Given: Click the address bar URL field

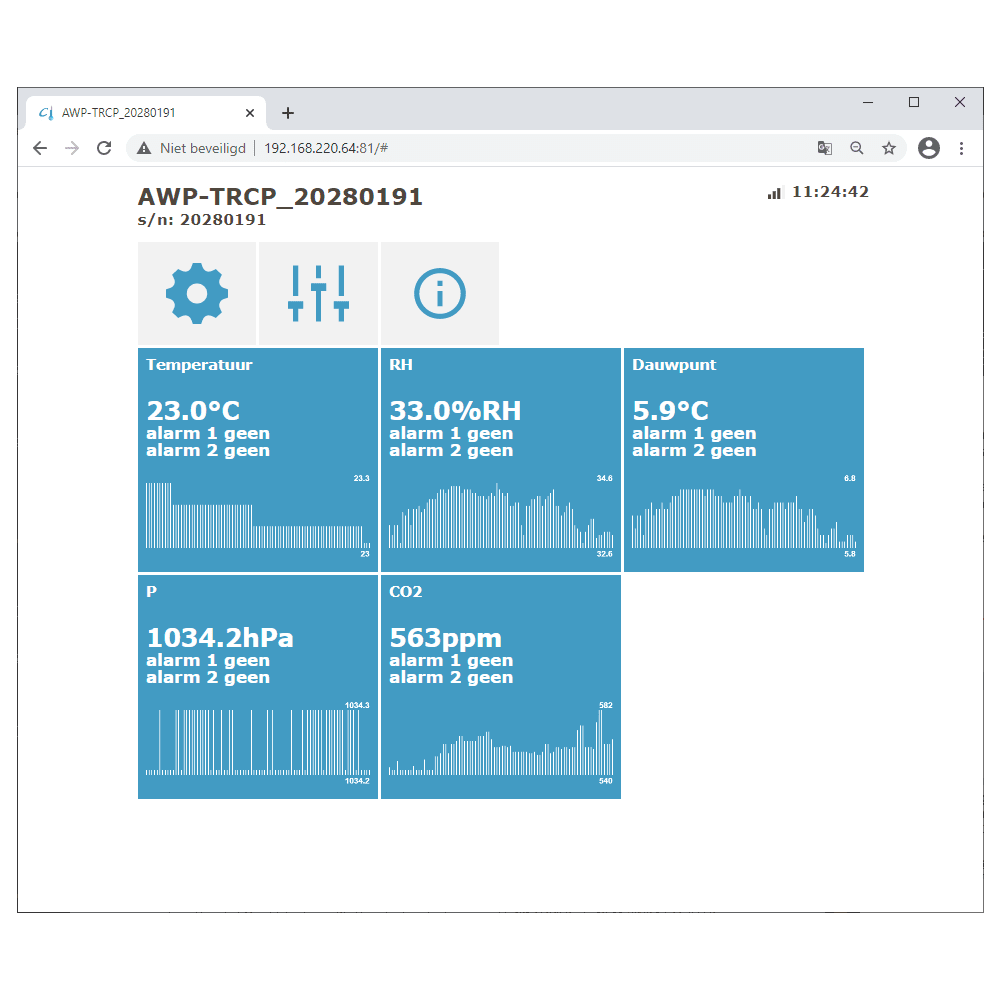Looking at the screenshot, I should point(500,148).
